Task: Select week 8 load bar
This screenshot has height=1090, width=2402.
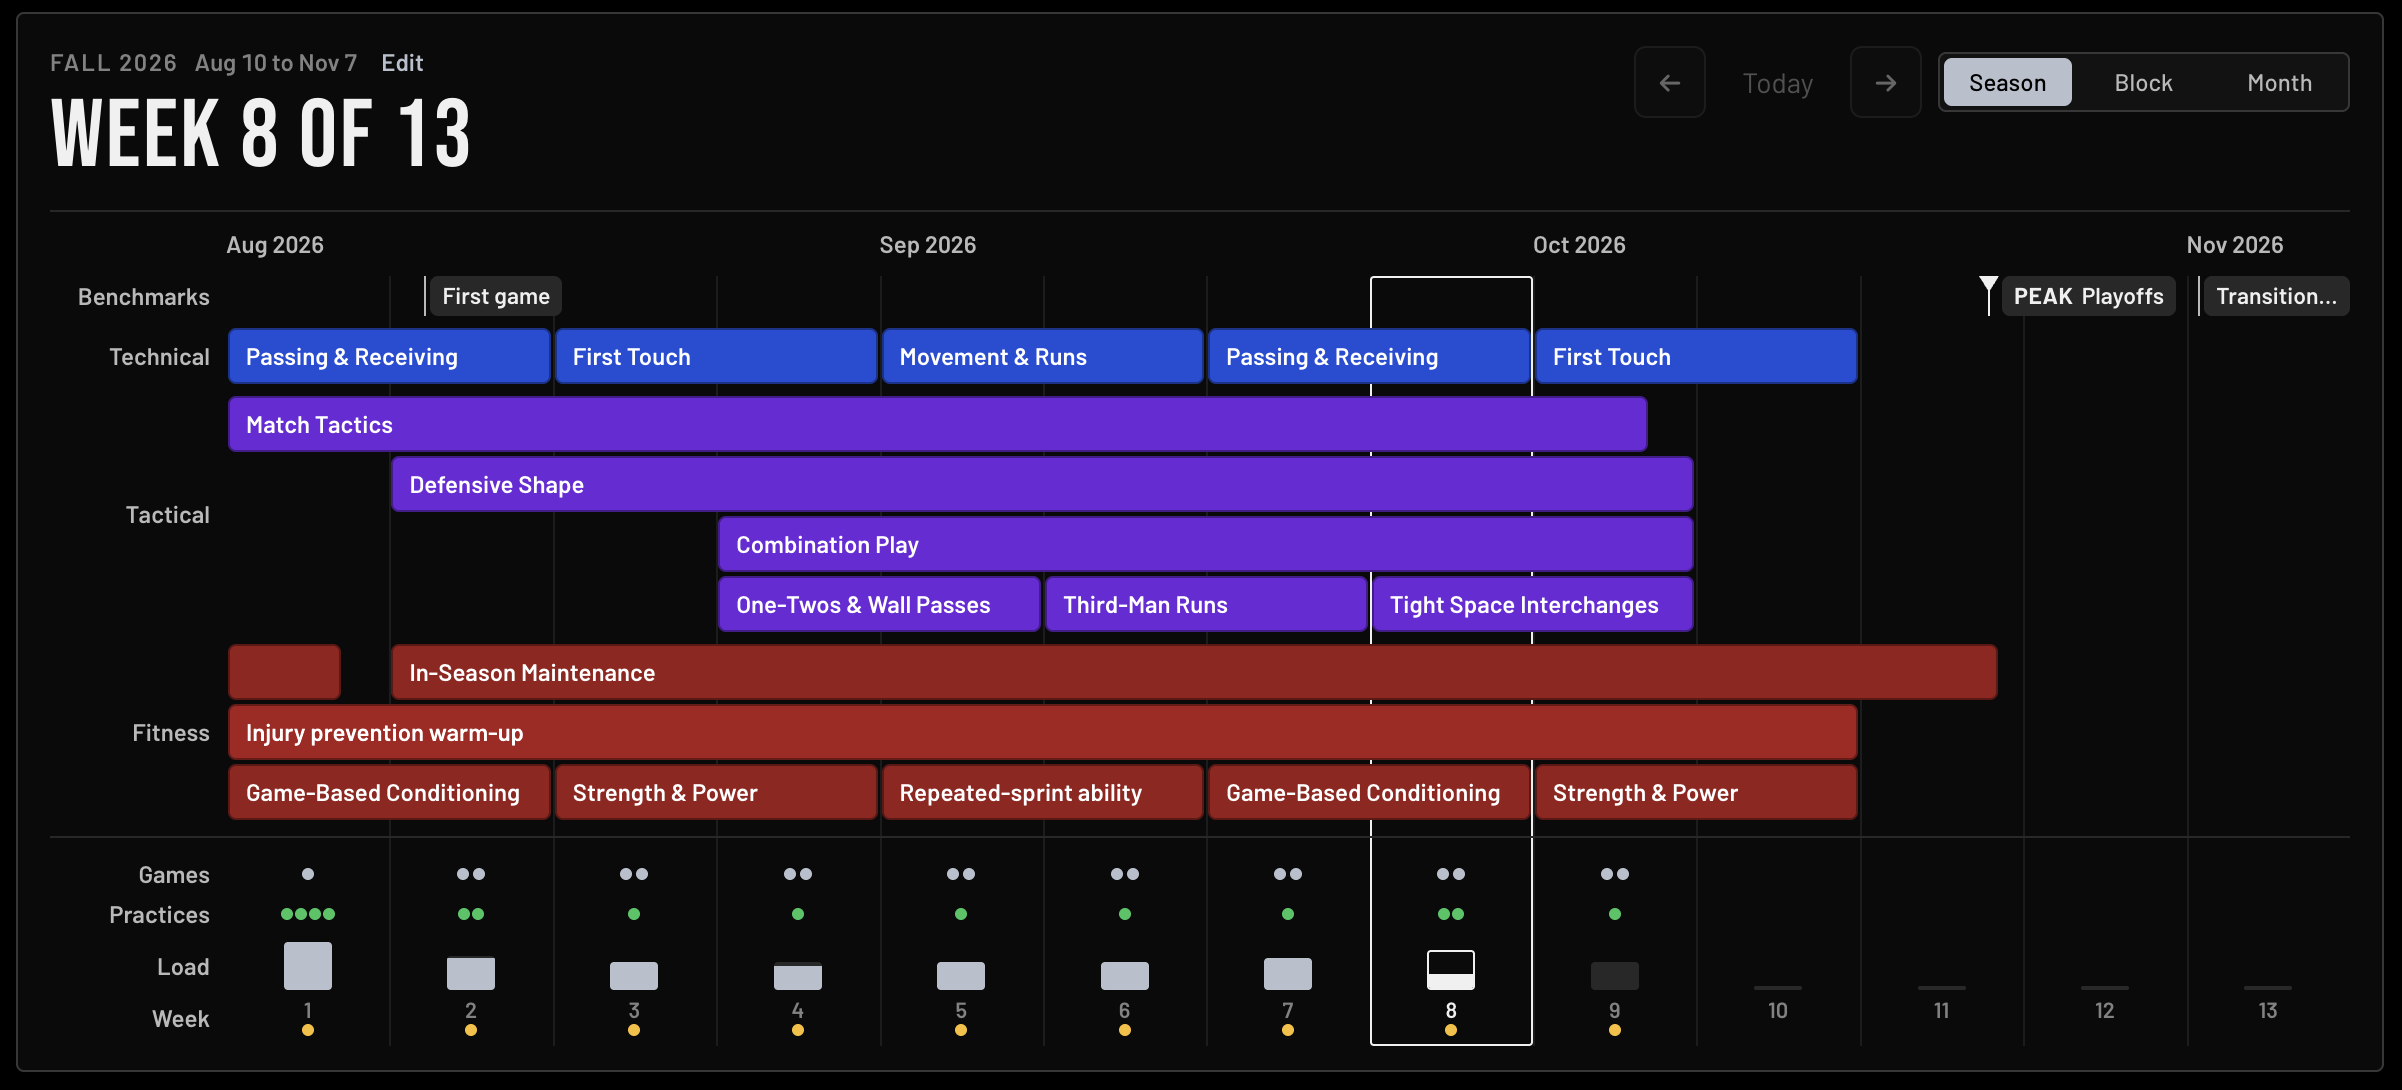Action: click(x=1451, y=970)
